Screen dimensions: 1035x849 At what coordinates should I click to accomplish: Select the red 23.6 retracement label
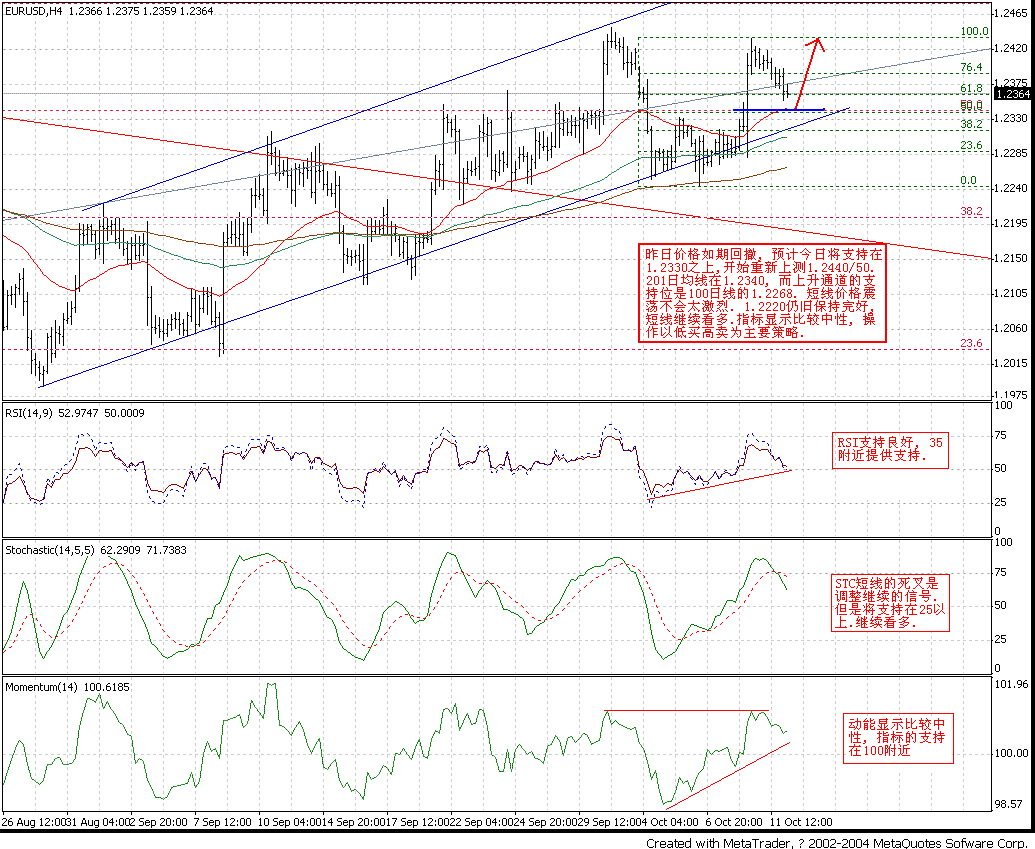[971, 343]
